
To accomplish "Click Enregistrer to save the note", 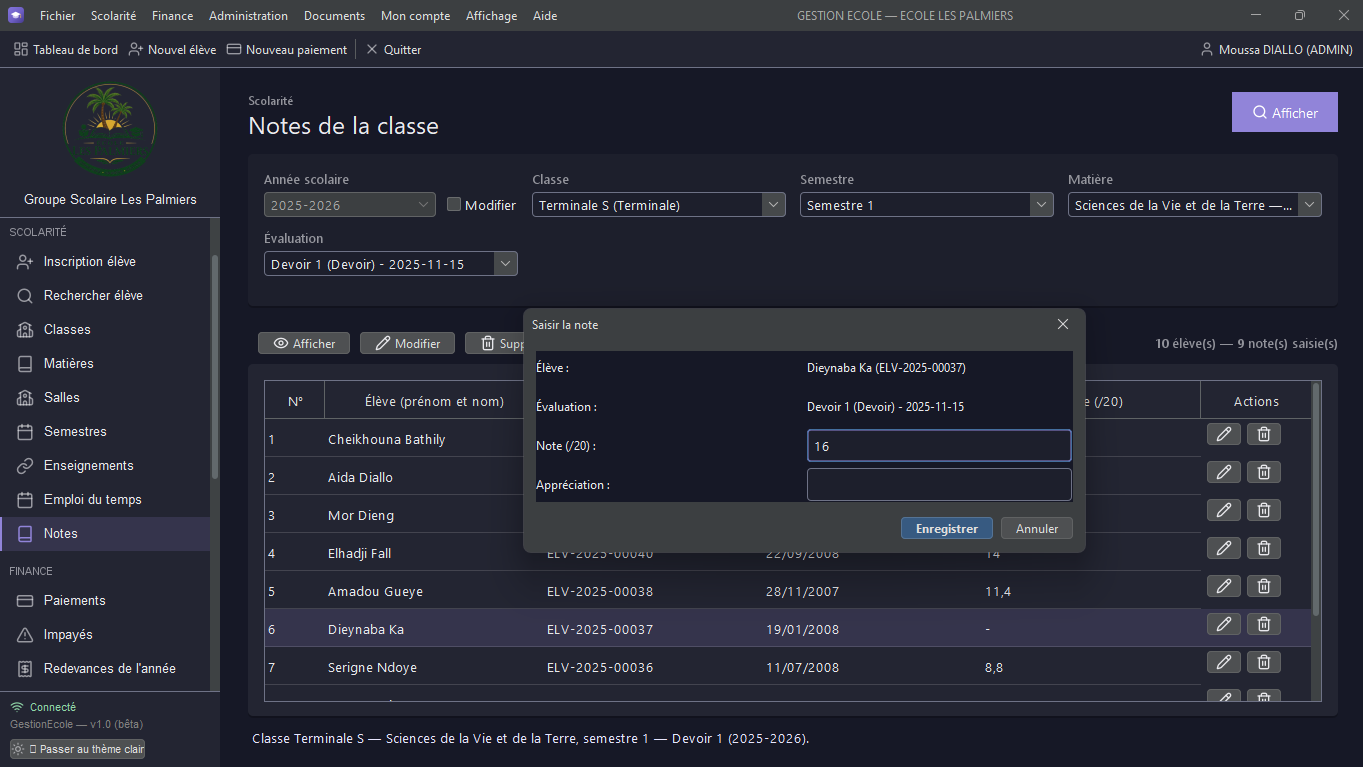I will pyautogui.click(x=947, y=528).
